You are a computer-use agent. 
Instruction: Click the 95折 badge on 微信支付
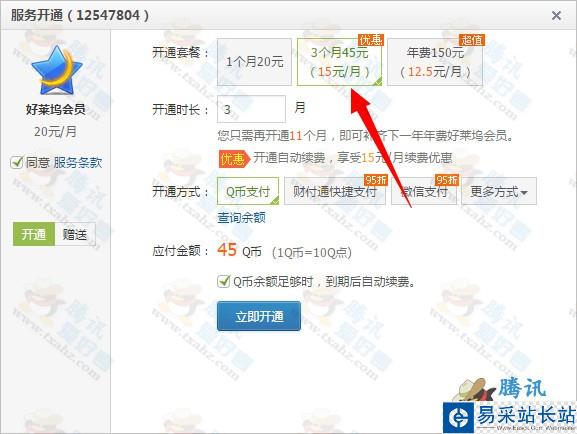click(x=447, y=180)
